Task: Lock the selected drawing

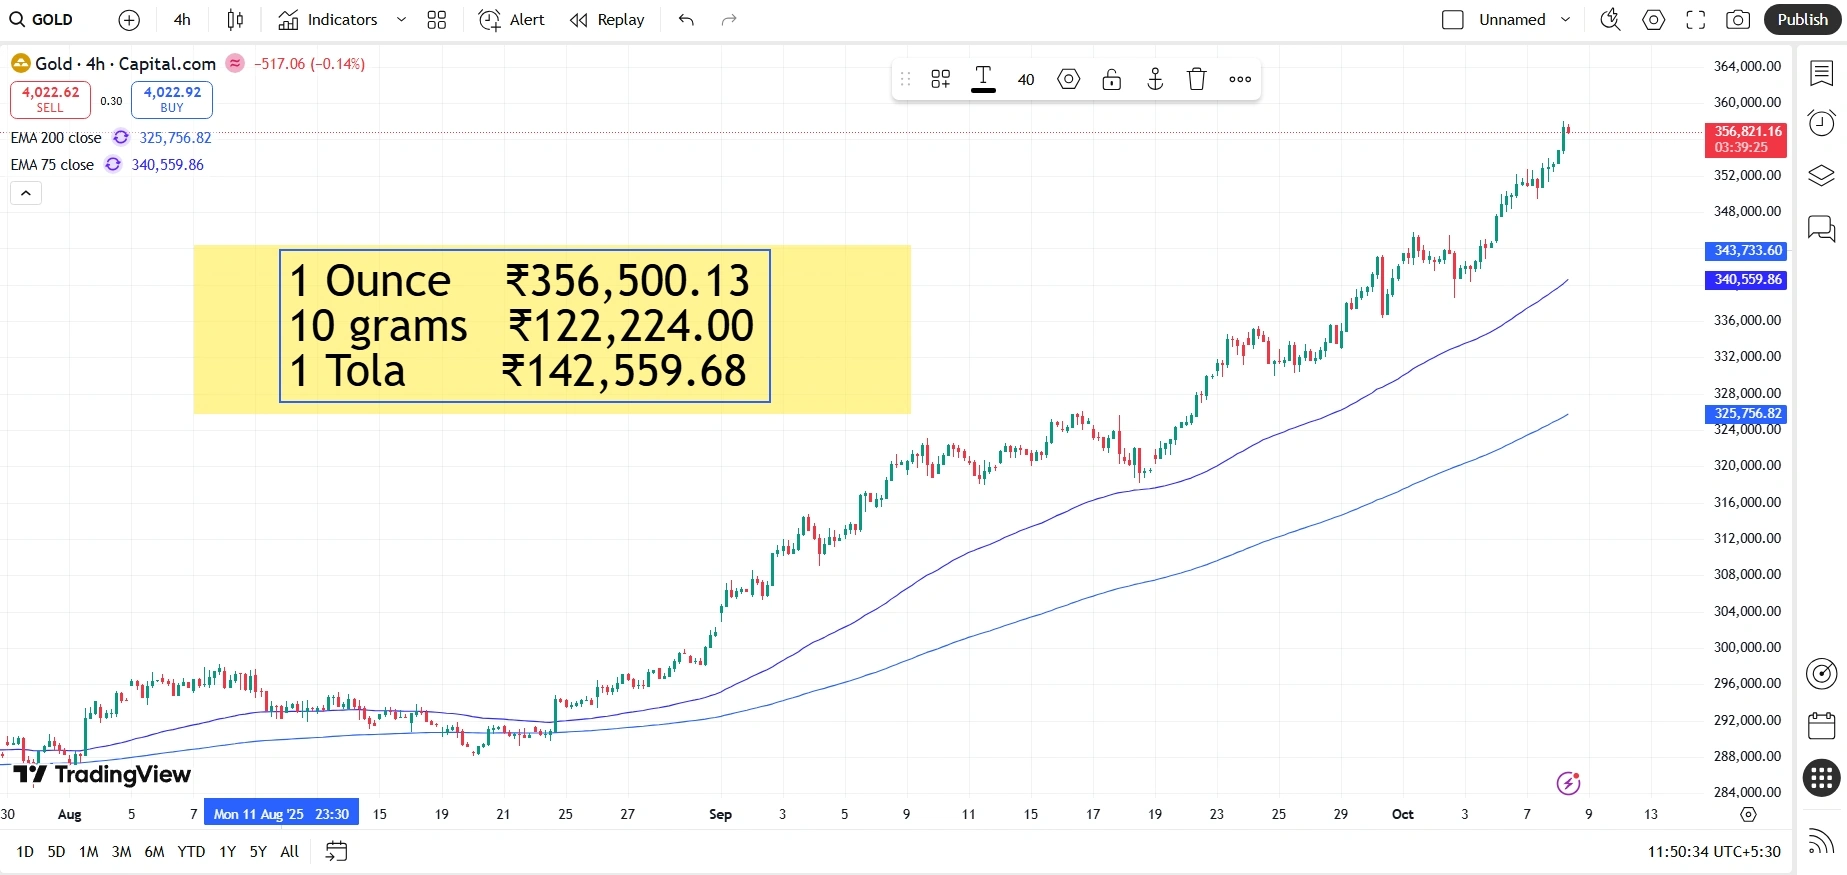Action: point(1112,80)
